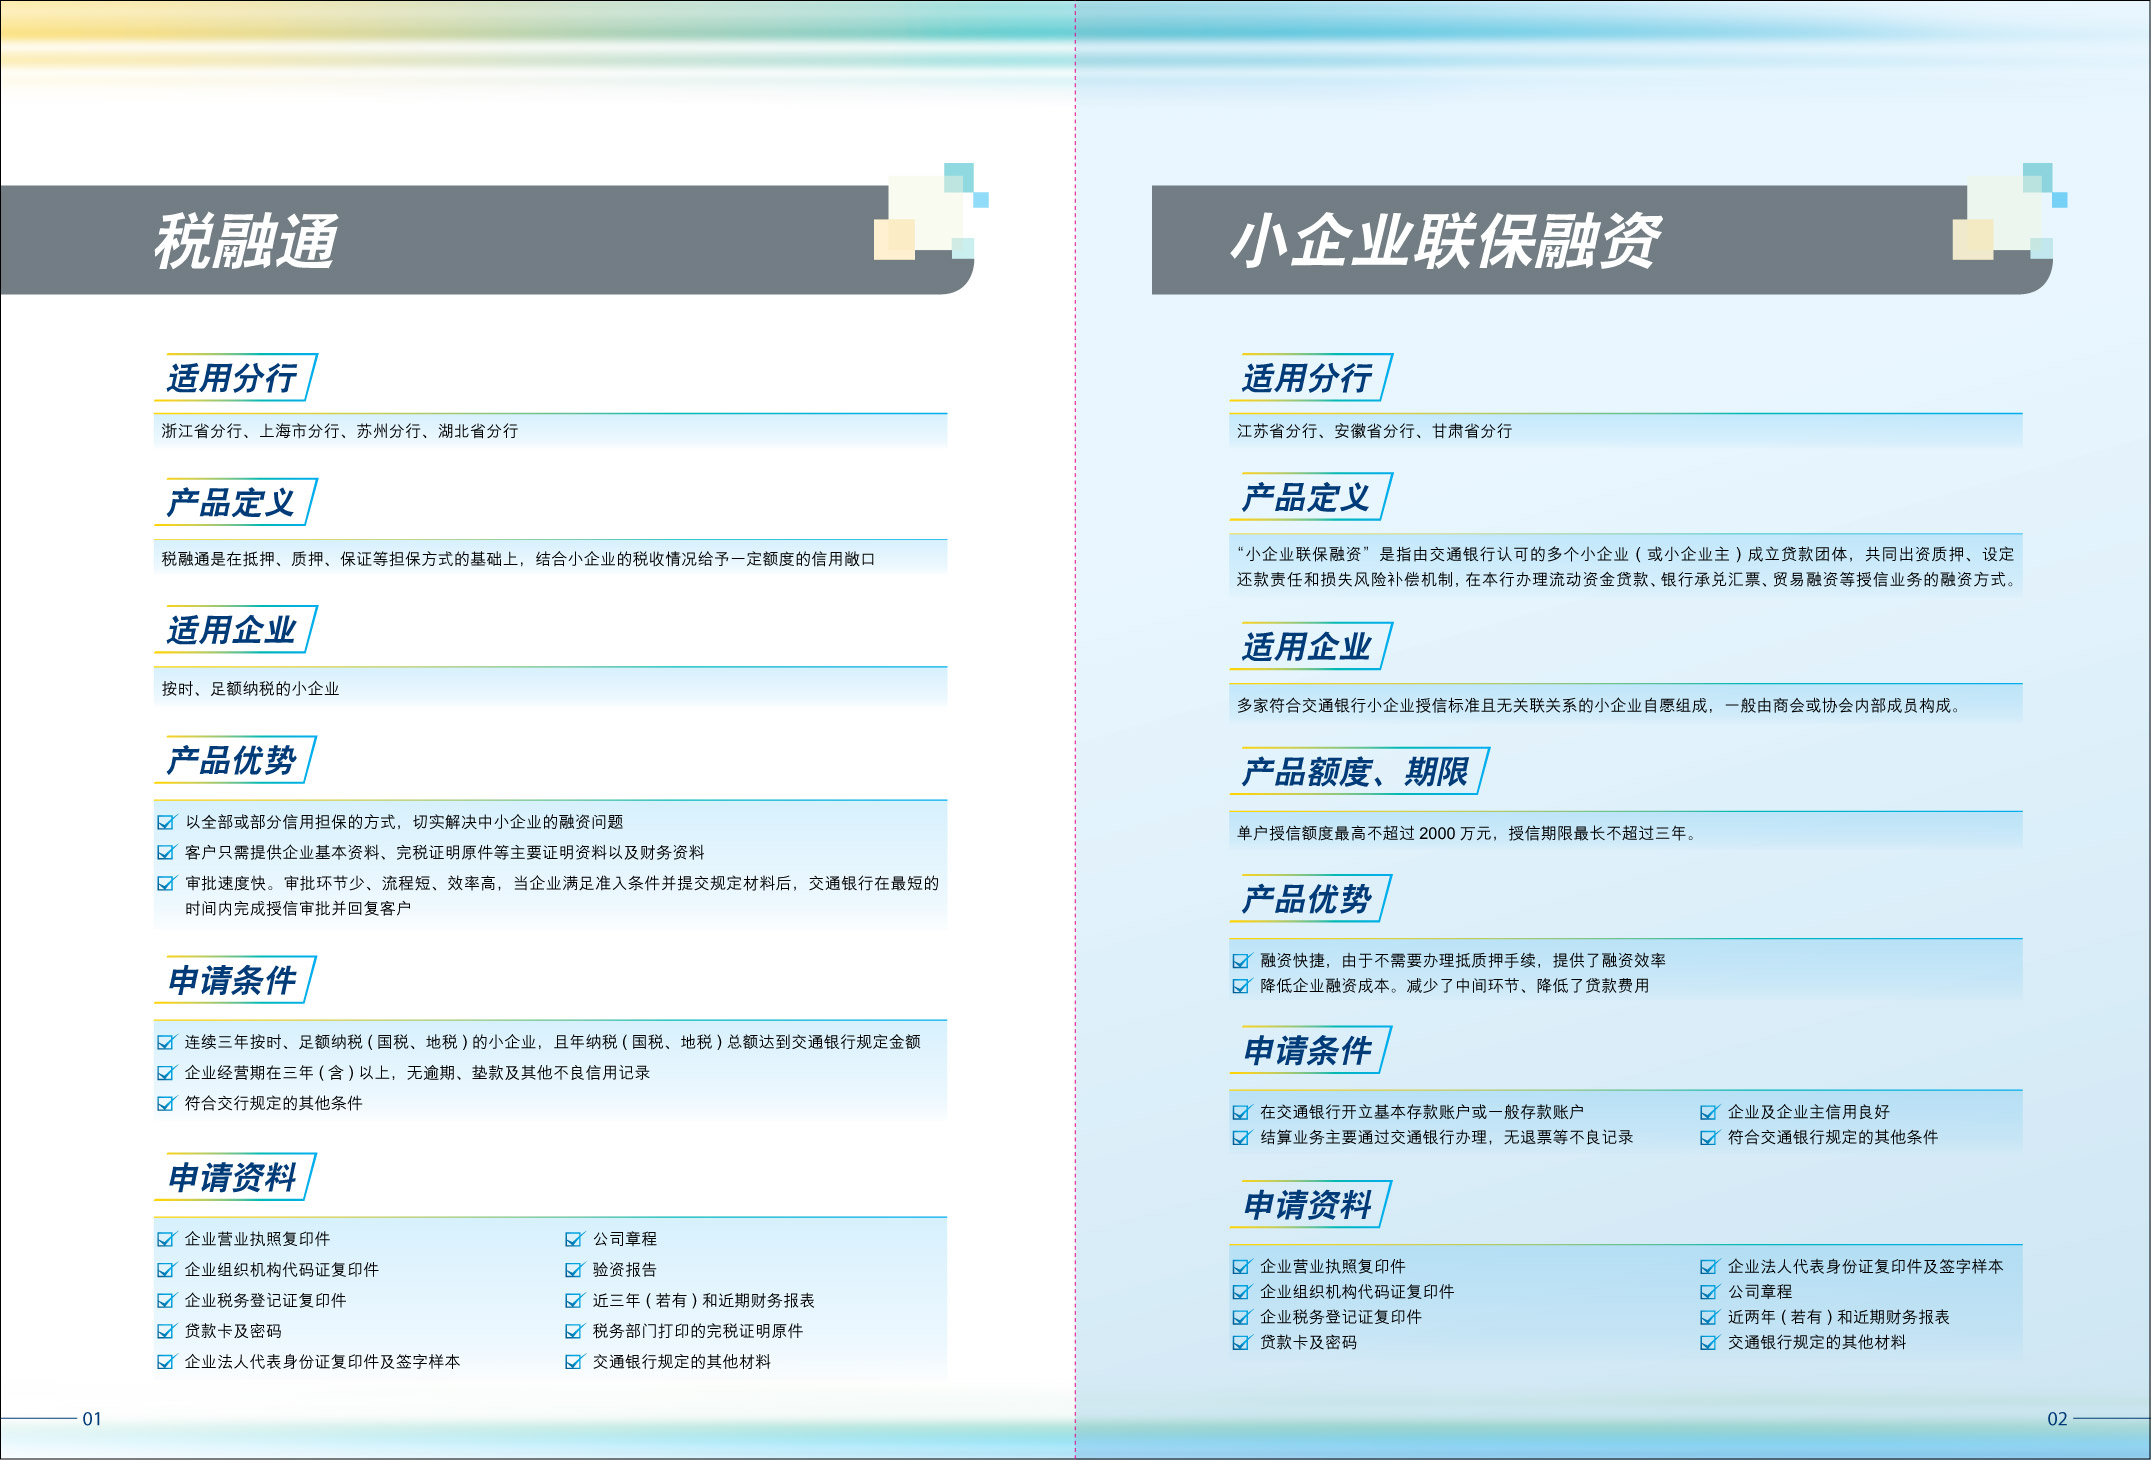
Task: Click the checkmark beside 审批速度快
Action: [166, 883]
